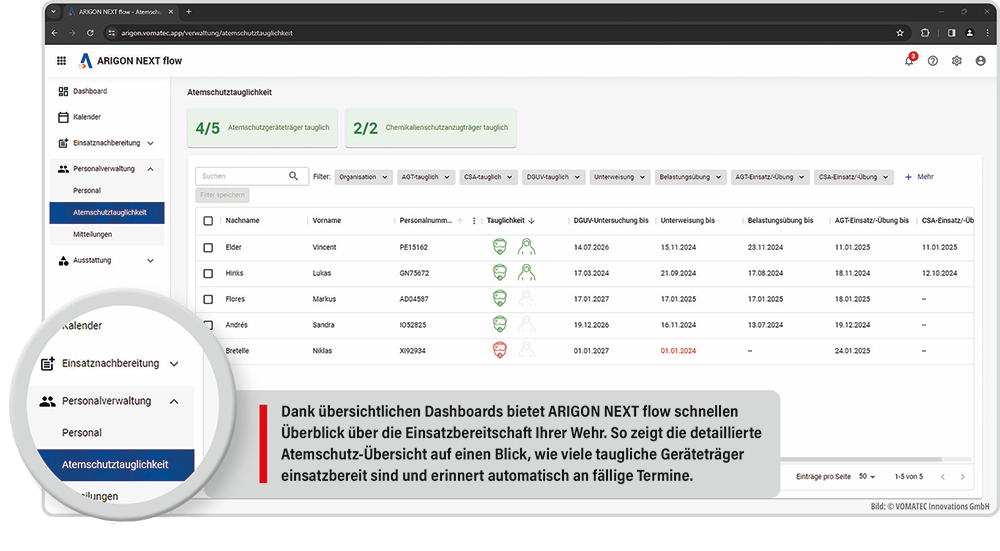Click Elder's green respirator mask icon

(x=500, y=246)
